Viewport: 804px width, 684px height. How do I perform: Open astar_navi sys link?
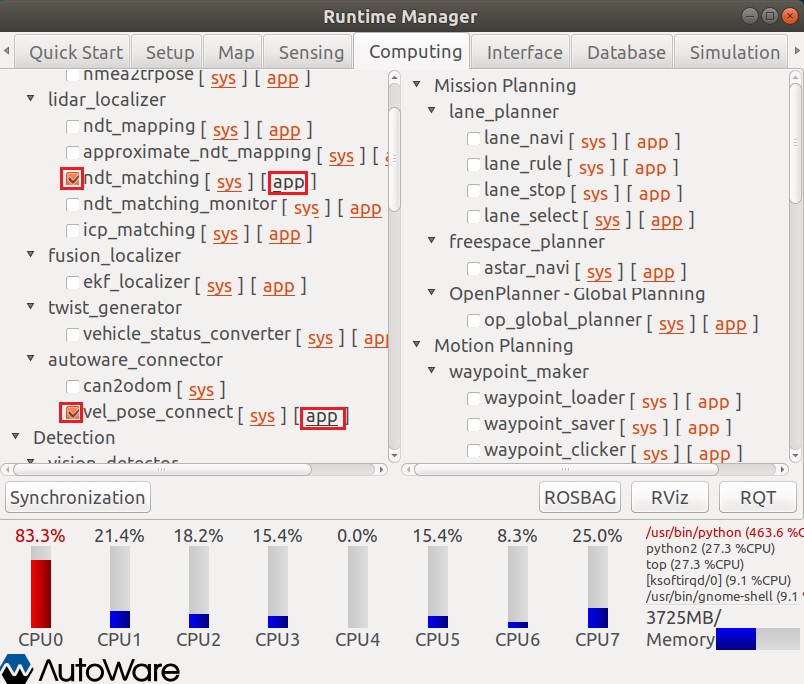(x=599, y=273)
